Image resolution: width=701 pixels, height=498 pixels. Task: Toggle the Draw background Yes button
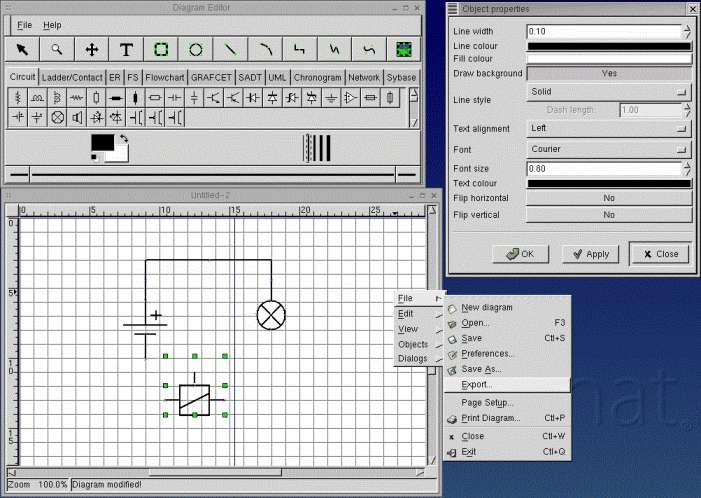click(608, 73)
